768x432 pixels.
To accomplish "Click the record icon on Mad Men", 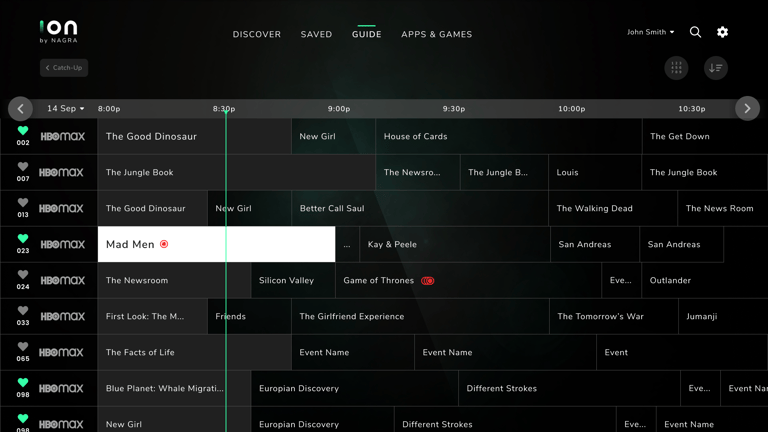I will pyautogui.click(x=164, y=244).
